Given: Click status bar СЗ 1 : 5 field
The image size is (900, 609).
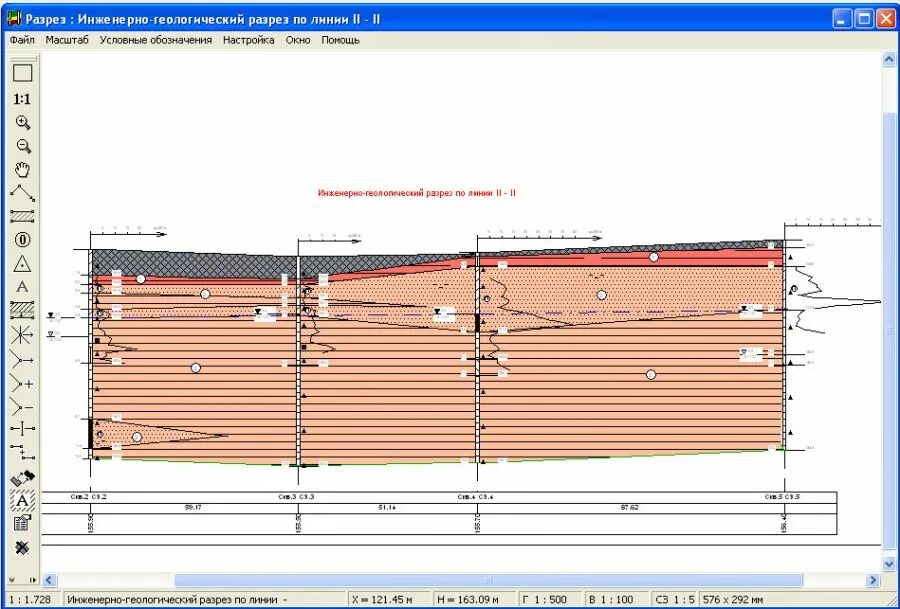Looking at the screenshot, I should pyautogui.click(x=674, y=600).
